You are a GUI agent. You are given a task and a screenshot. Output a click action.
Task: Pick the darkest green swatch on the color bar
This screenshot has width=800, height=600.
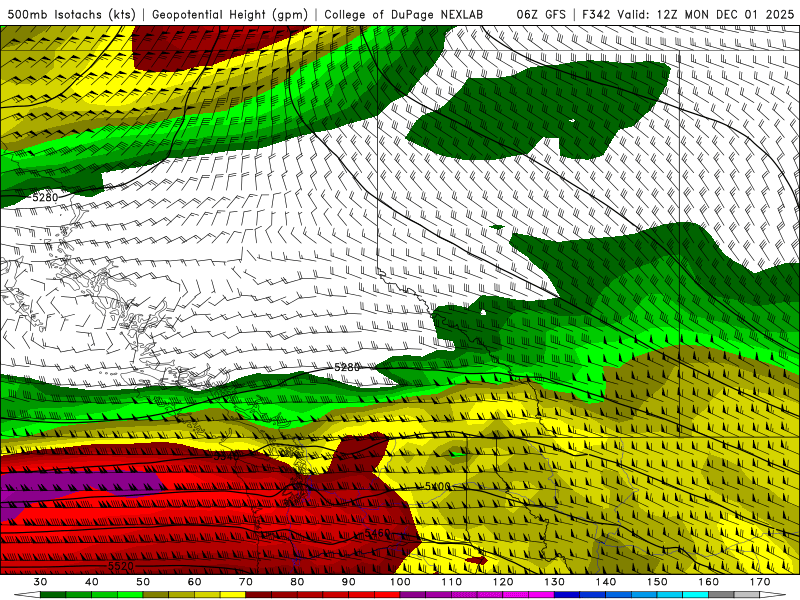53,595
